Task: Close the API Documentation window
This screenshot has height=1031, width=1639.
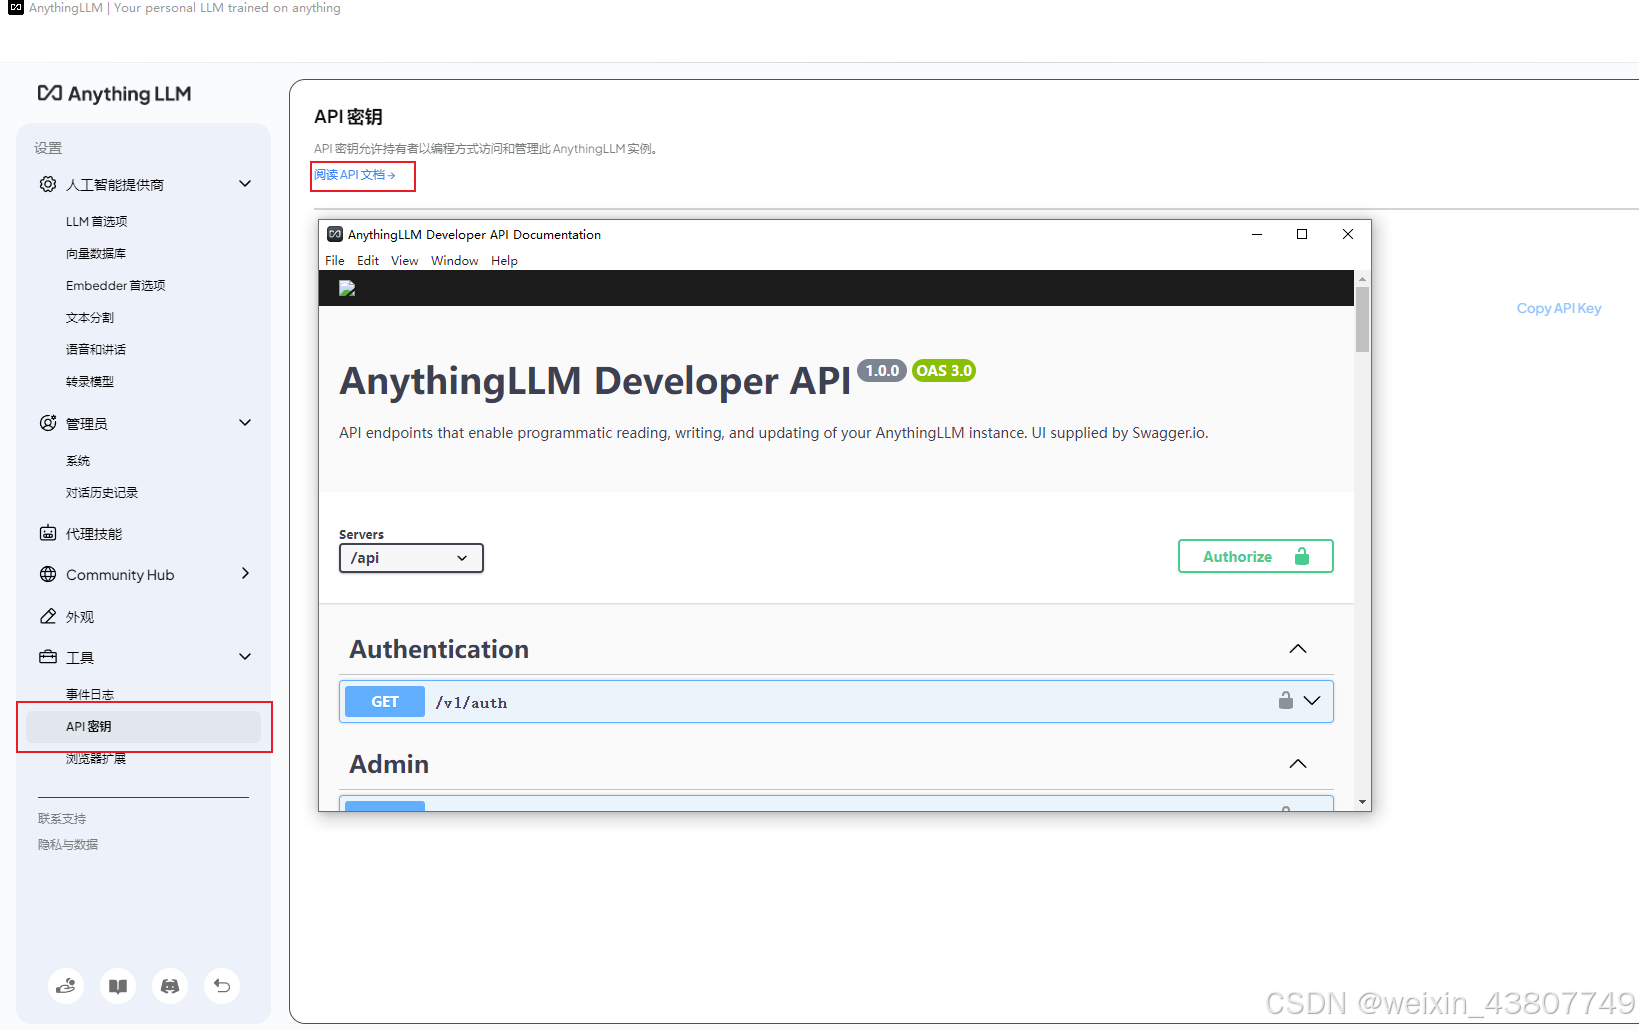Action: click(1348, 234)
